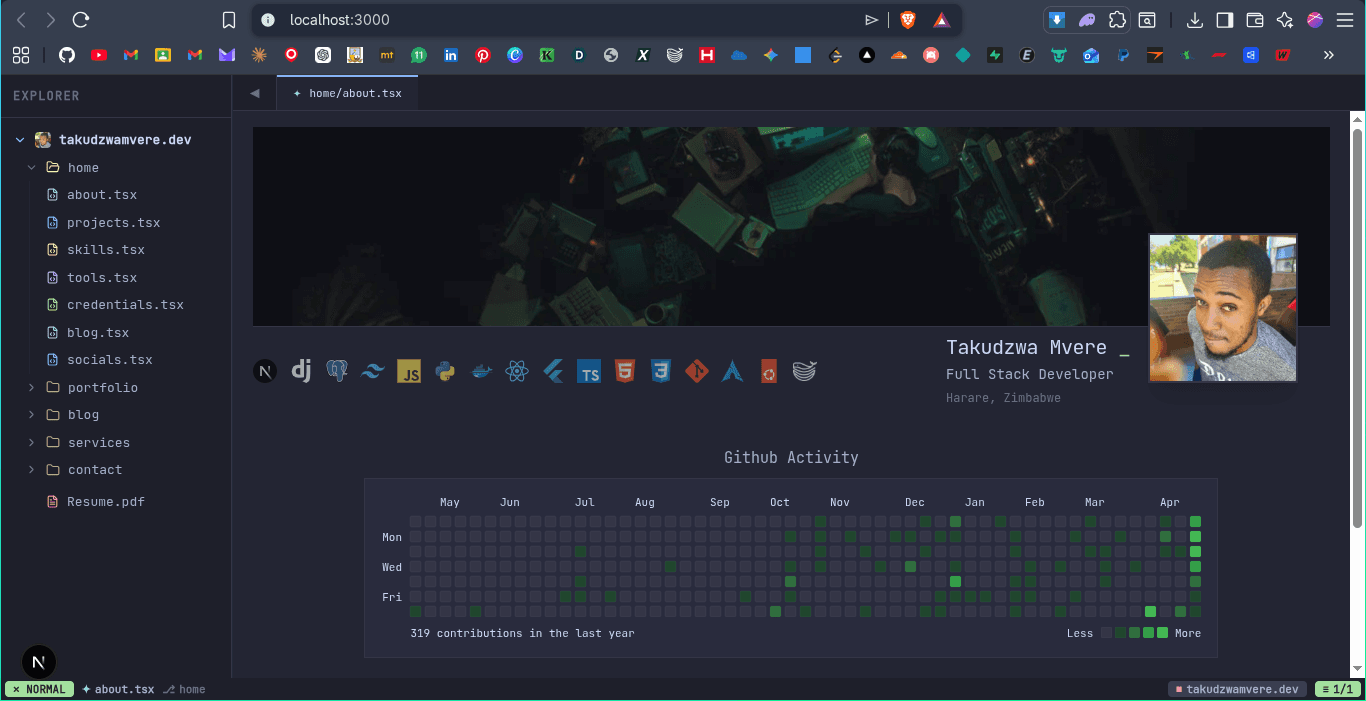The width and height of the screenshot is (1366, 701).
Task: Click the NORMAL mode indicator in the status bar
Action: pos(39,689)
